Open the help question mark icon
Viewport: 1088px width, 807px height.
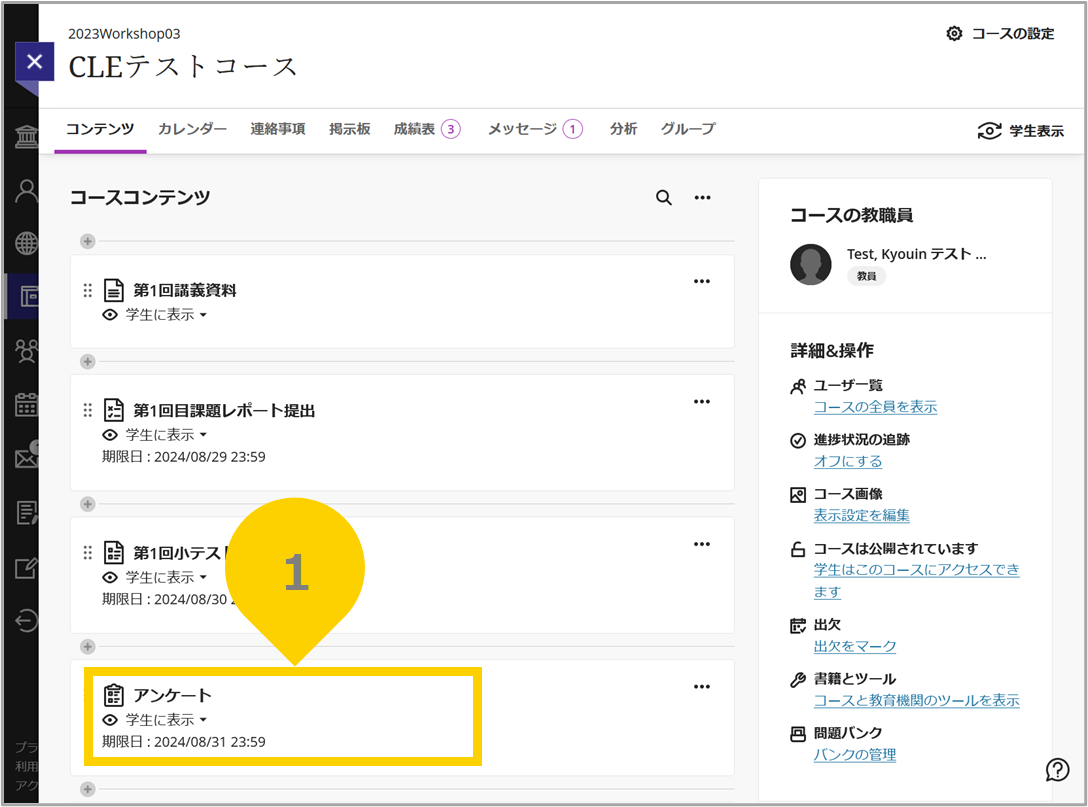tap(1057, 769)
